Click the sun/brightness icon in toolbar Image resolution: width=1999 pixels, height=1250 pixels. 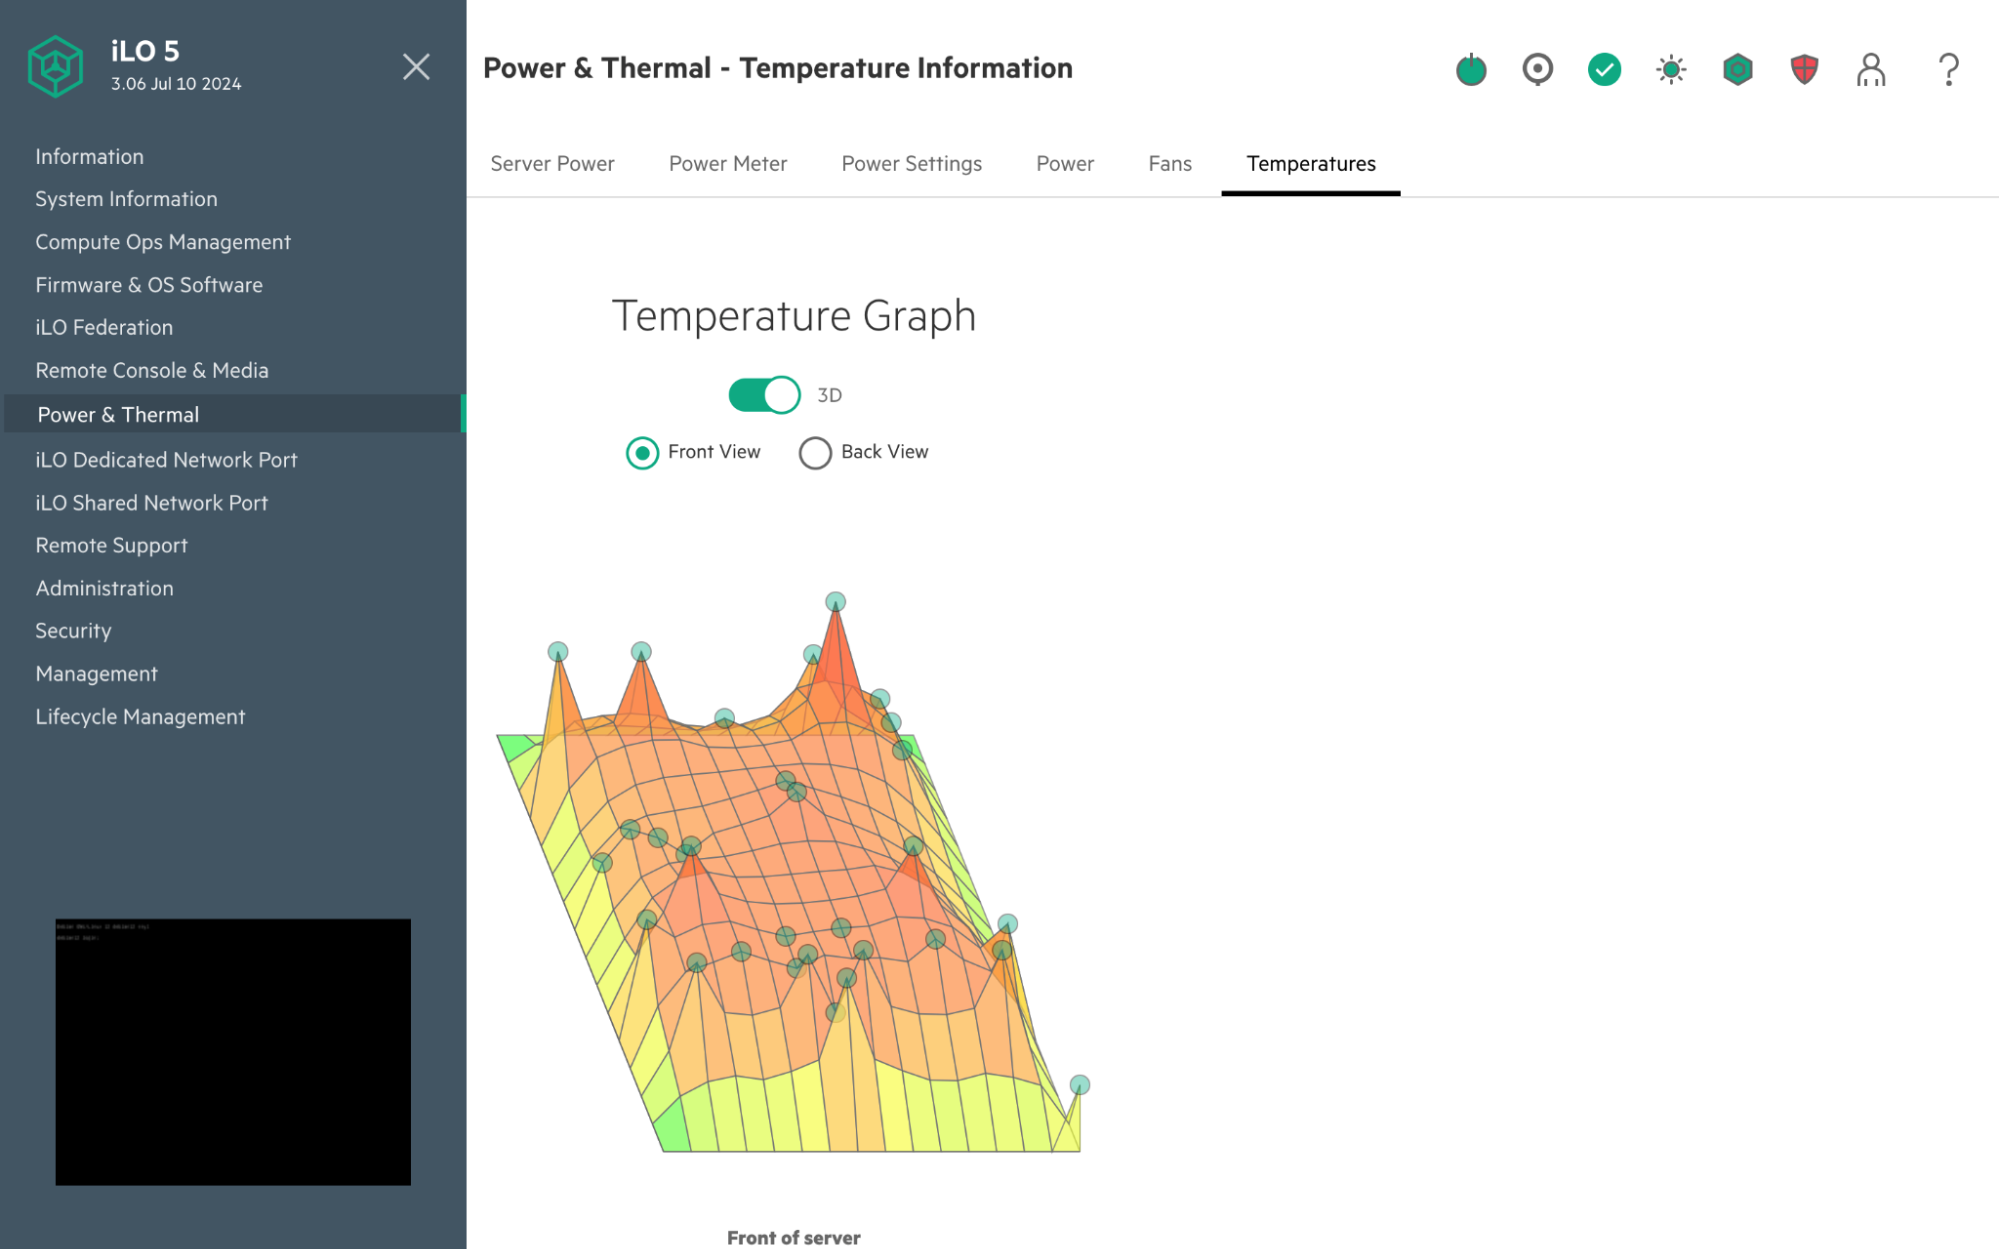(x=1671, y=68)
